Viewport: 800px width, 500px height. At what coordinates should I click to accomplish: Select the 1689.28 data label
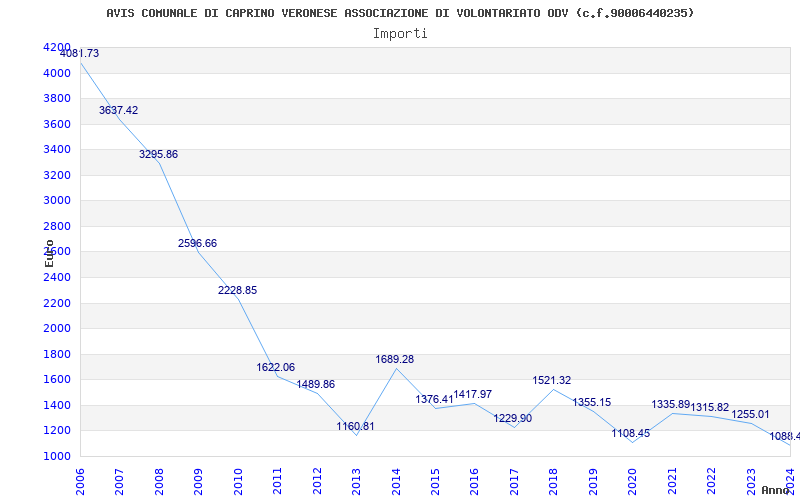pyautogui.click(x=394, y=359)
